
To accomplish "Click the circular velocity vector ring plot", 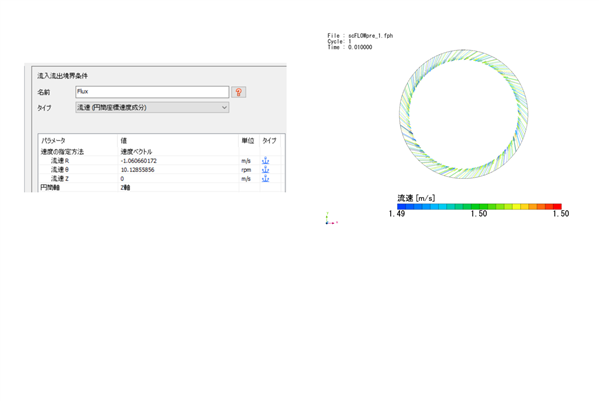I will click(x=463, y=113).
